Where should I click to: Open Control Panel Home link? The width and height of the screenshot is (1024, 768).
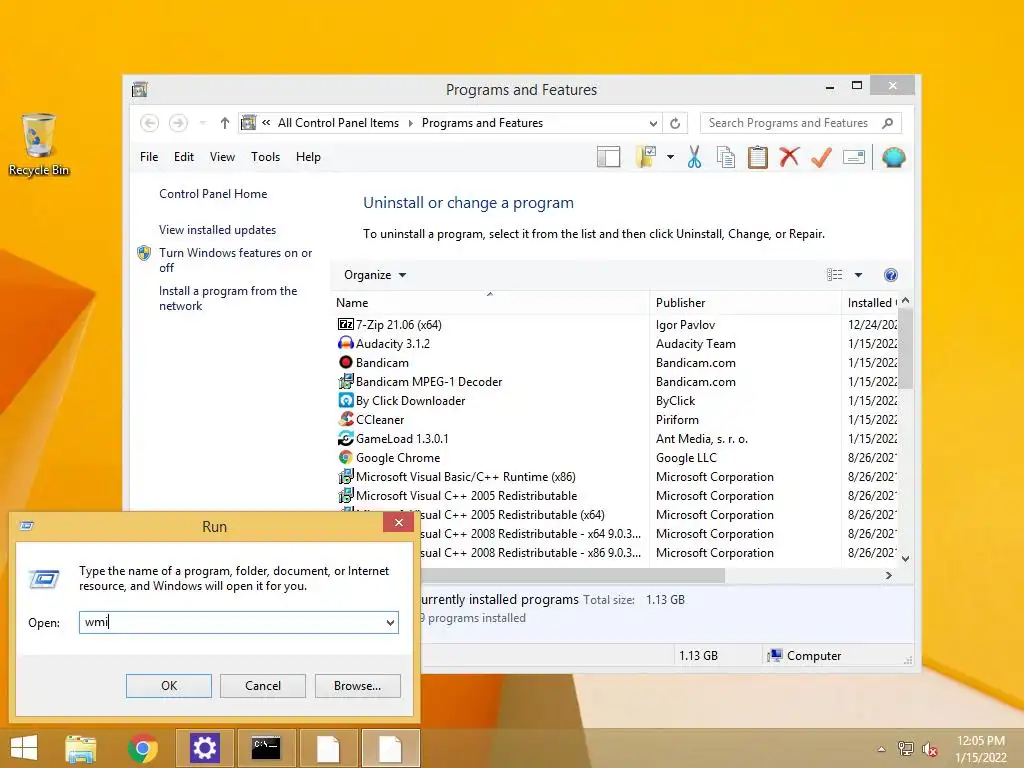pos(213,194)
